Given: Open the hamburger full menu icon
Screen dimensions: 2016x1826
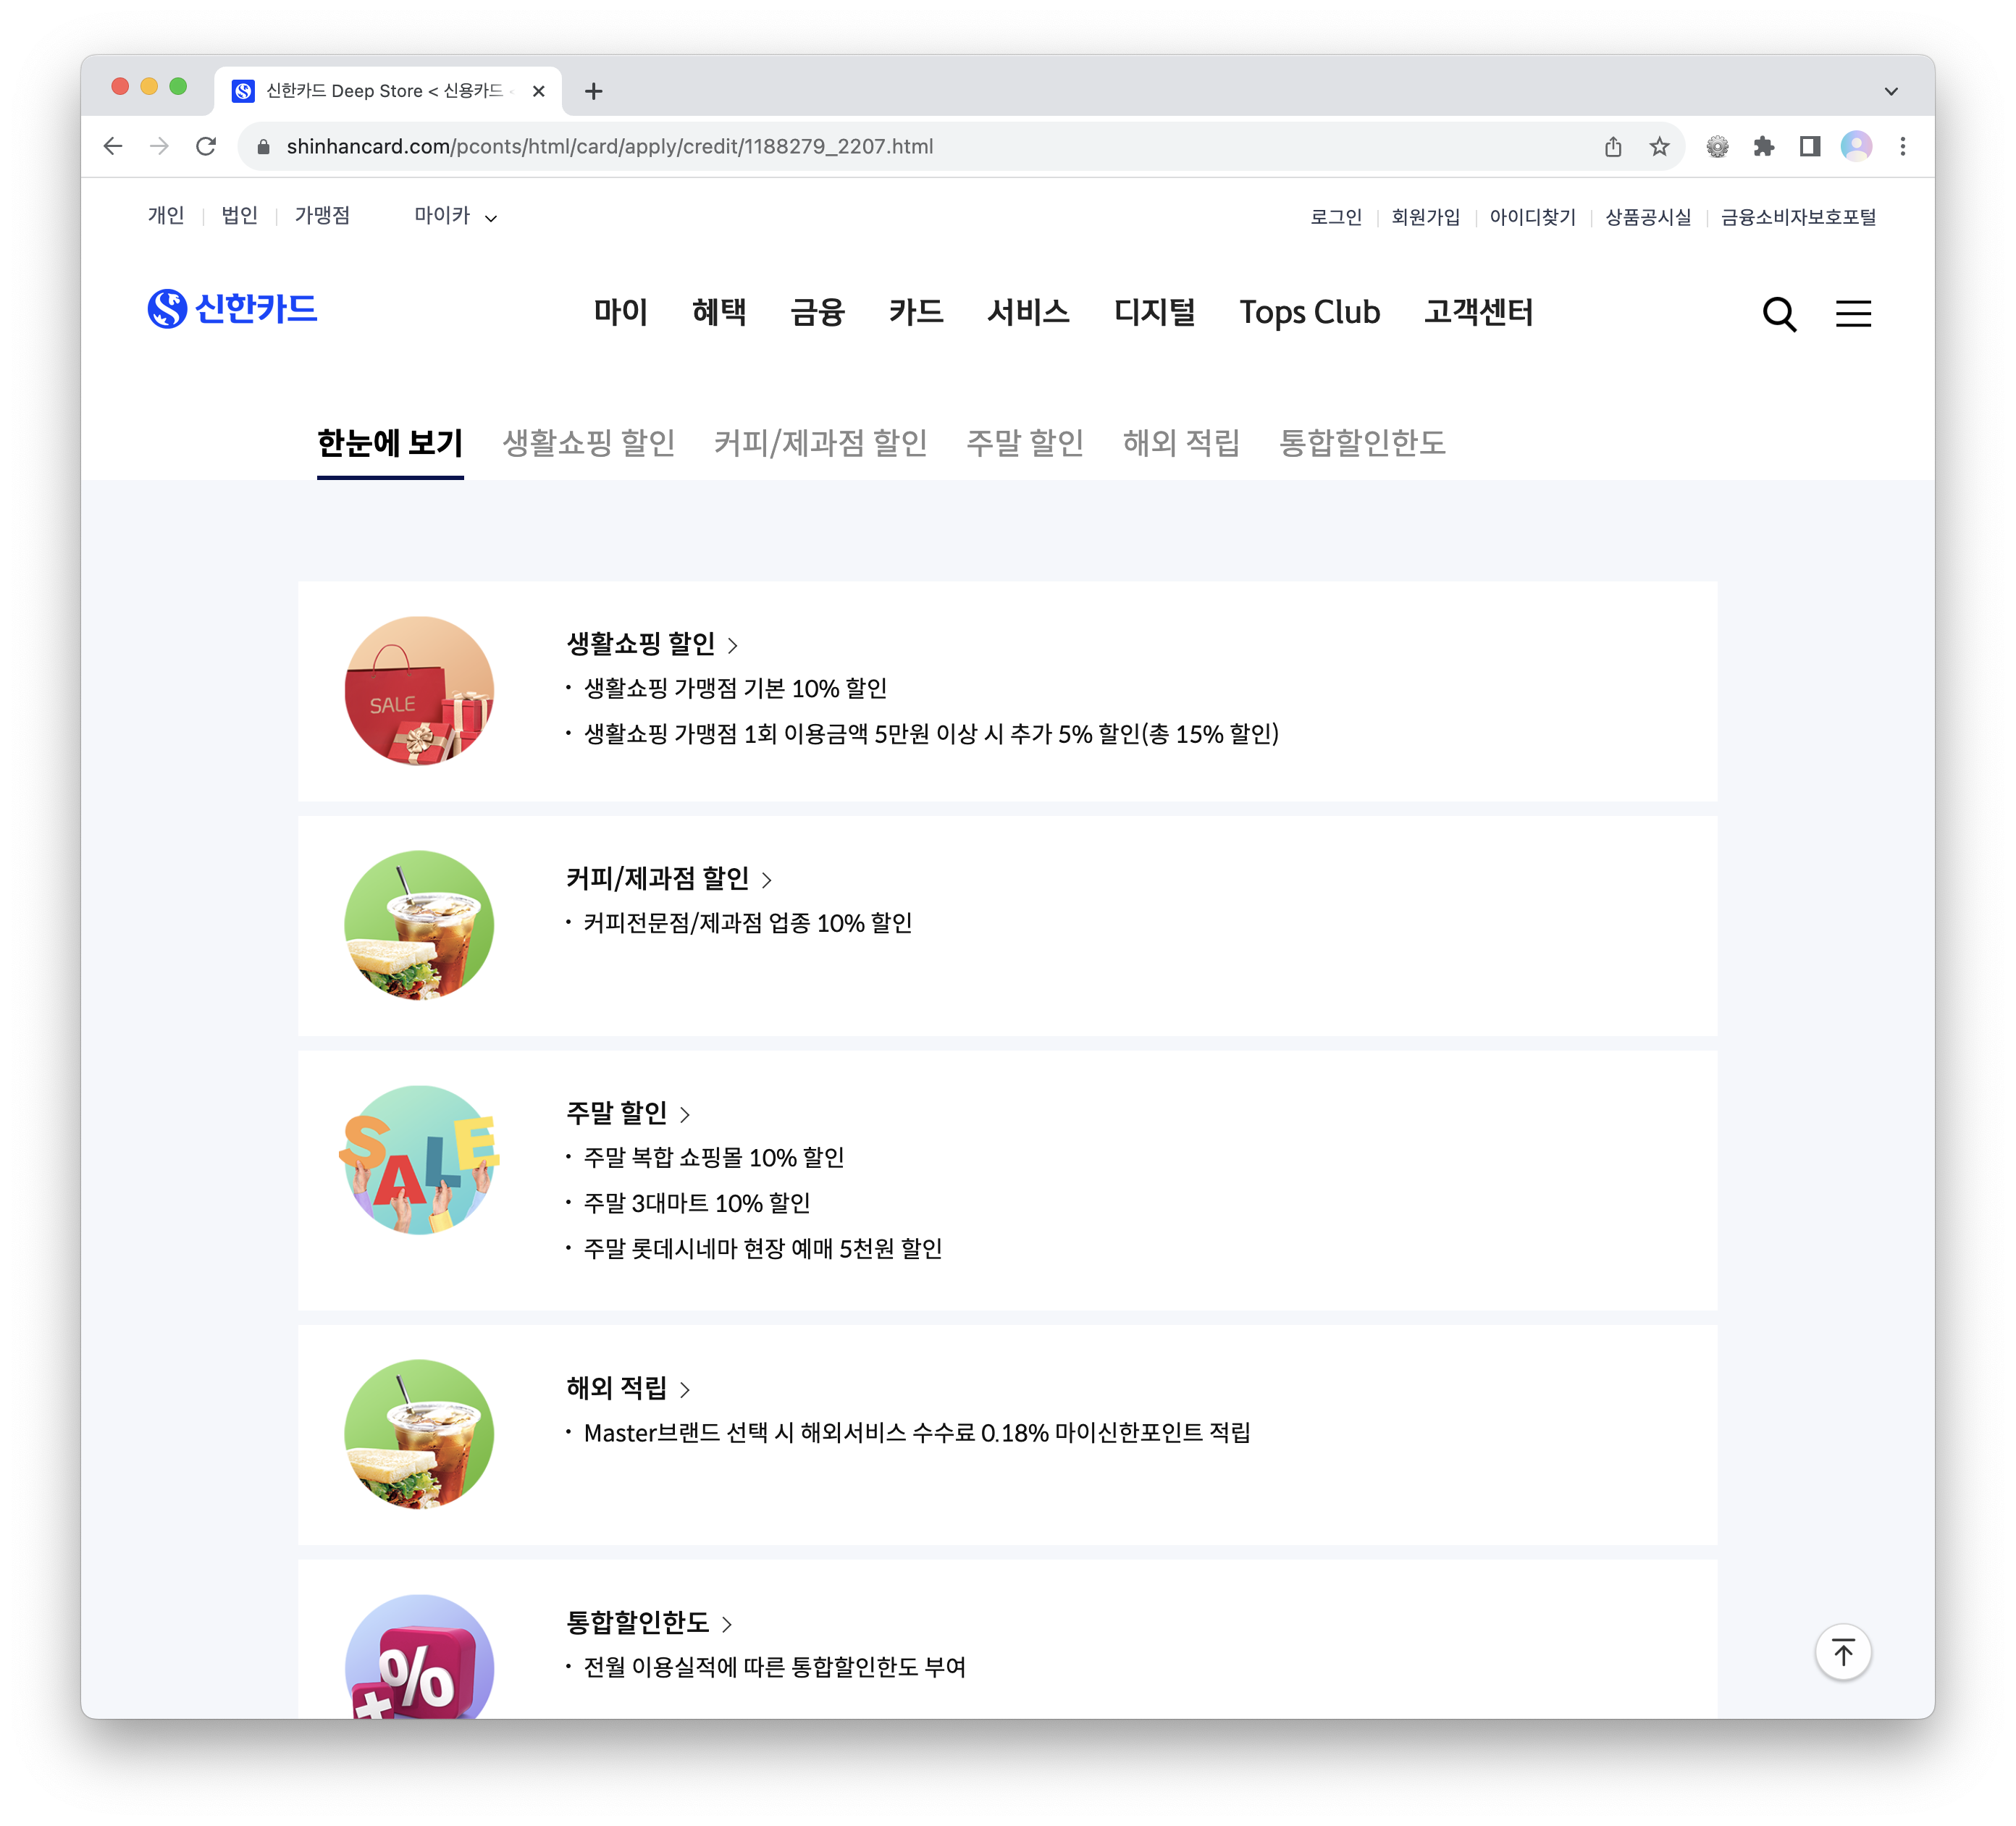Looking at the screenshot, I should tap(1853, 314).
